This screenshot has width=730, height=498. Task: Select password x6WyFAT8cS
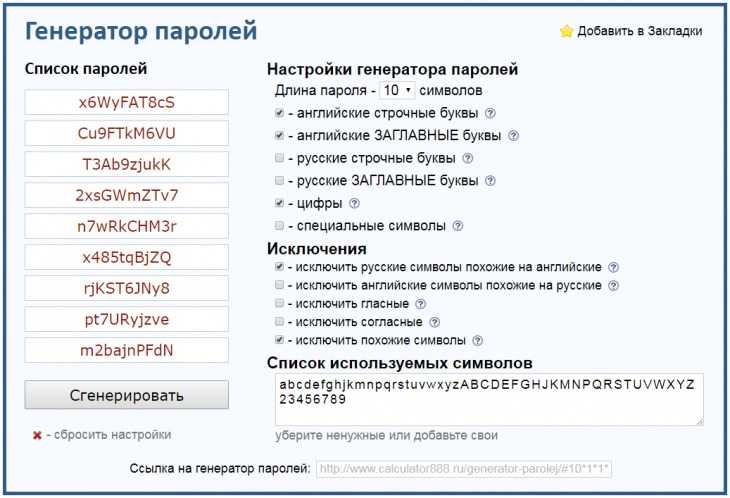click(127, 102)
